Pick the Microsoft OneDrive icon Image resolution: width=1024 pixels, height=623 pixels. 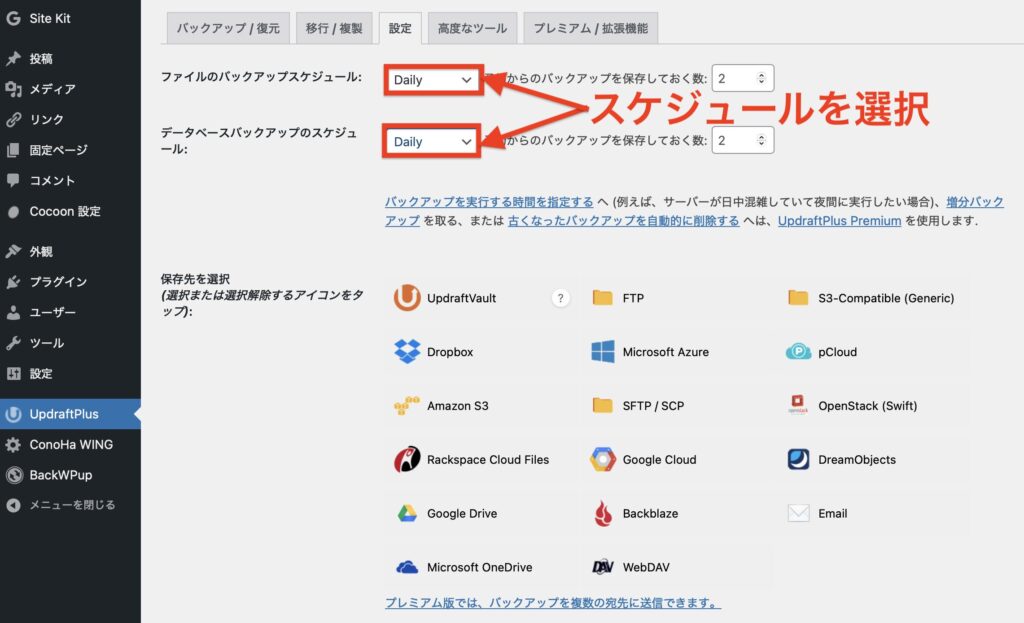pyautogui.click(x=407, y=567)
